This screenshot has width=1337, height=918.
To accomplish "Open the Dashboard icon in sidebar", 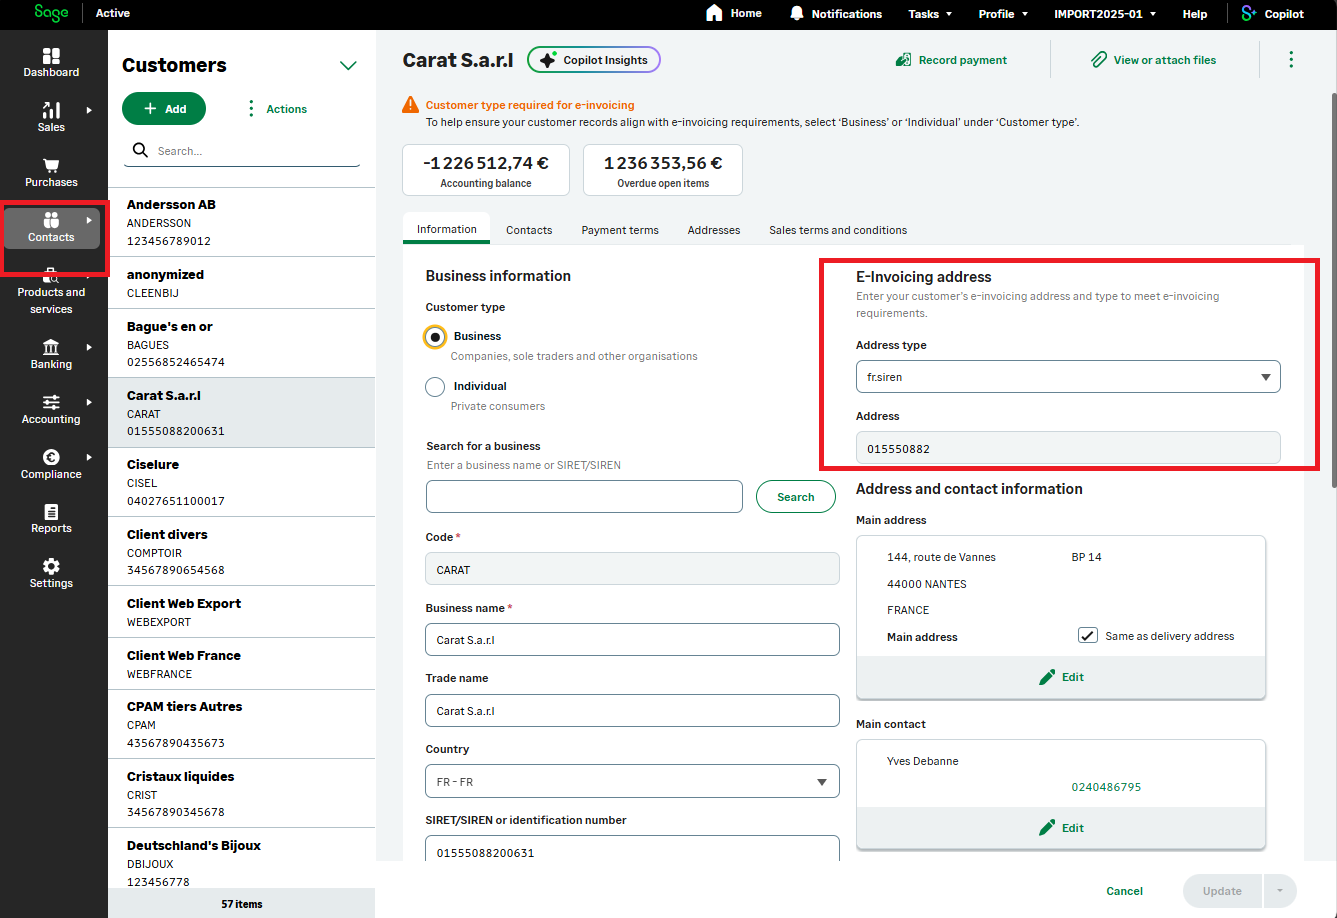I will pyautogui.click(x=51, y=55).
